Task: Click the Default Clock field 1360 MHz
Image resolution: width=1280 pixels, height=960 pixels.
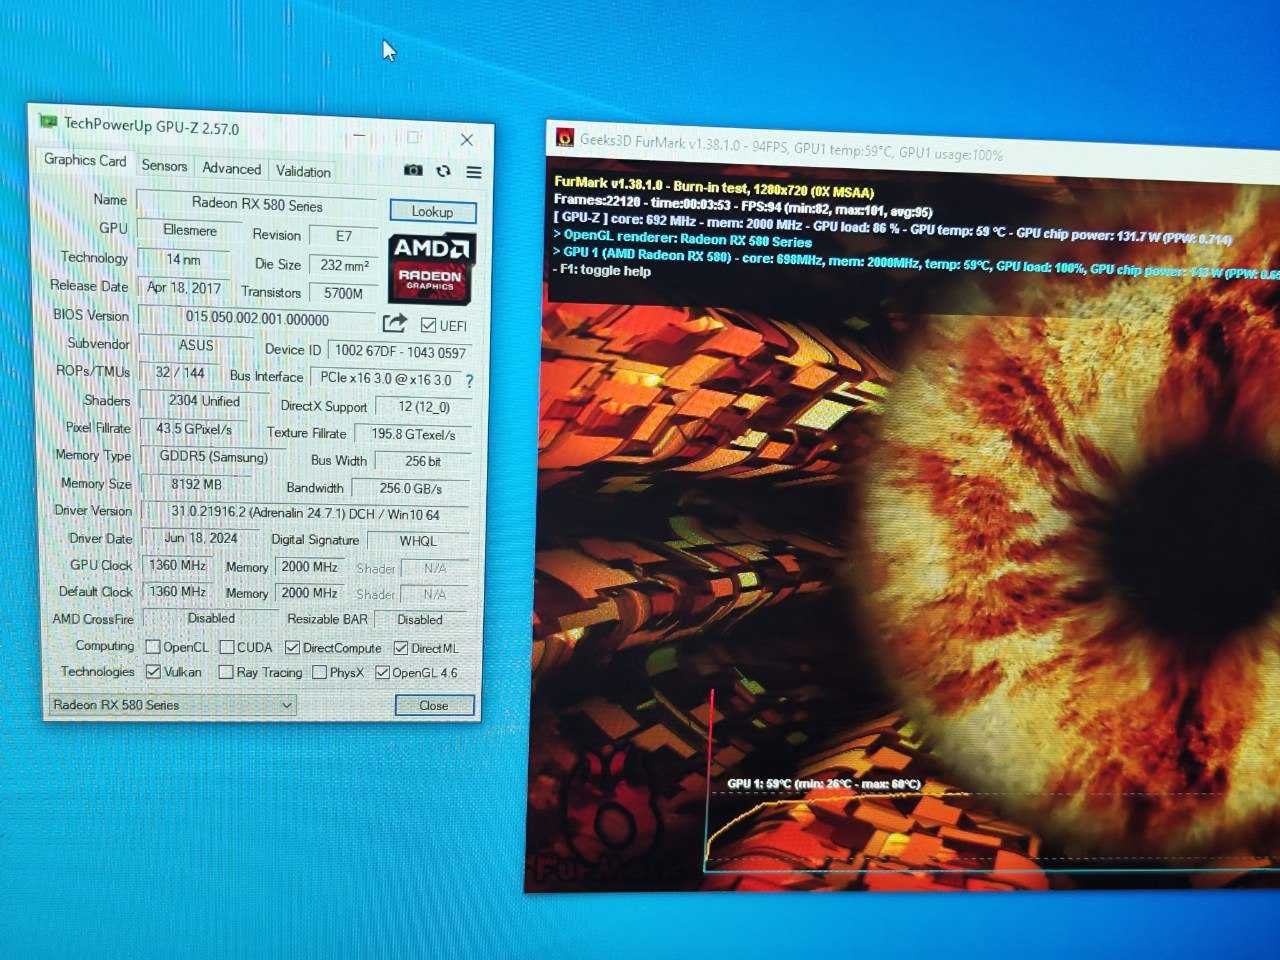Action: (x=177, y=591)
